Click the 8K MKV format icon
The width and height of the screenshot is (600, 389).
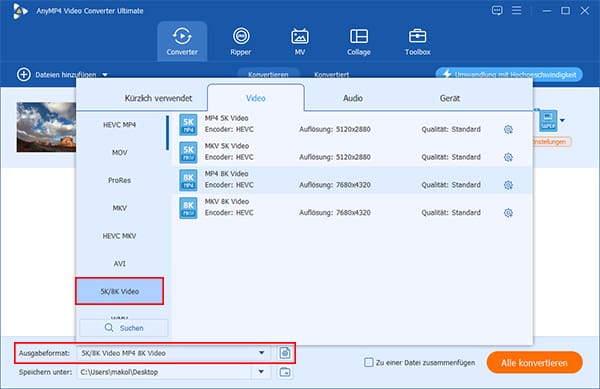pos(188,208)
